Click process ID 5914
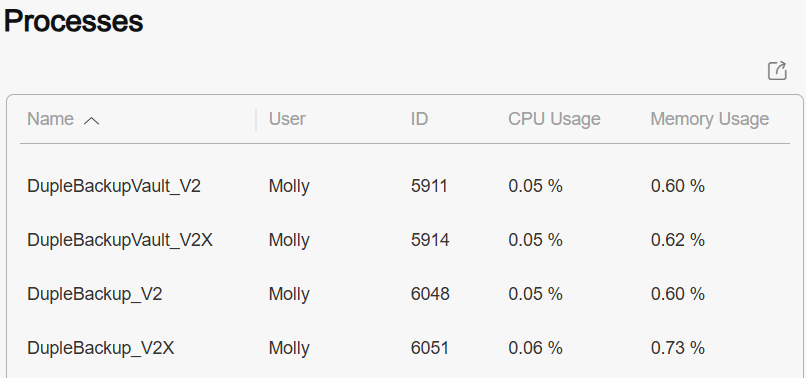Screen dimensions: 806x378 pyautogui.click(x=430, y=240)
